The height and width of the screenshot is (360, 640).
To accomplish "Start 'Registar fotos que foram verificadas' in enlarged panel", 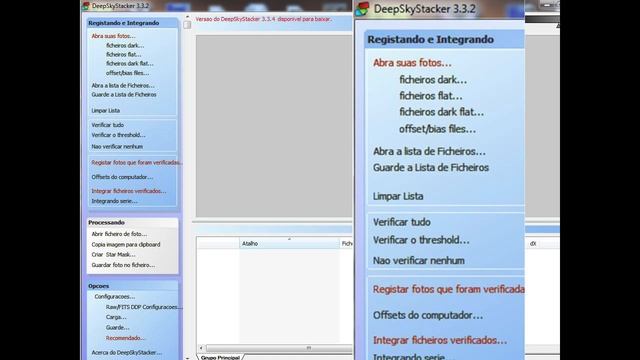I will point(449,289).
